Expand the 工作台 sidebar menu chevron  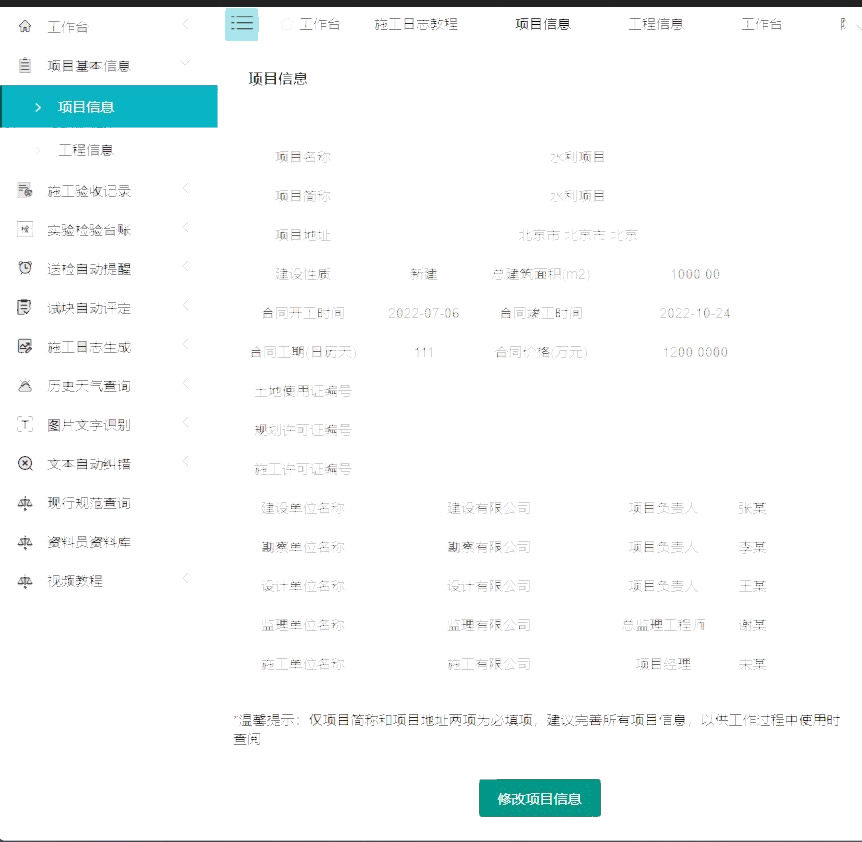pyautogui.click(x=185, y=24)
